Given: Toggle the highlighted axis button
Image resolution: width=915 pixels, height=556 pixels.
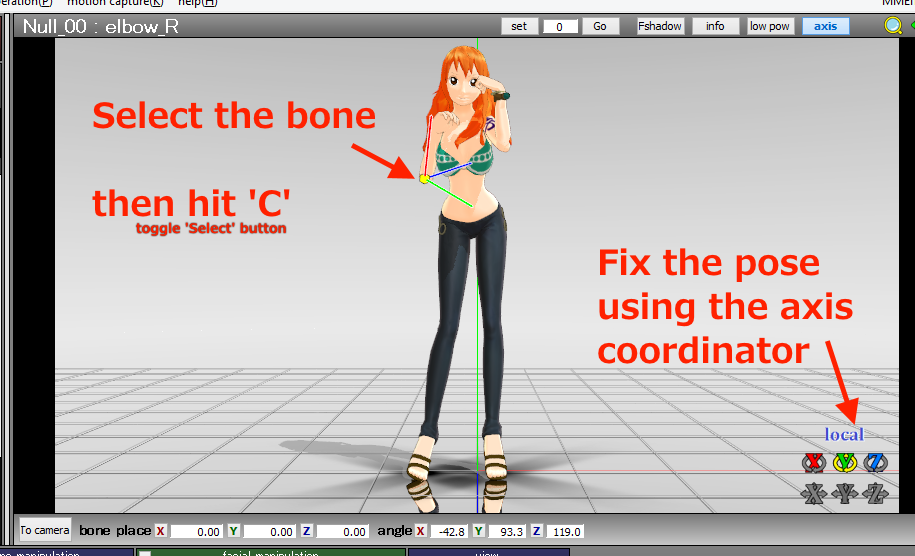Looking at the screenshot, I should click(825, 26).
